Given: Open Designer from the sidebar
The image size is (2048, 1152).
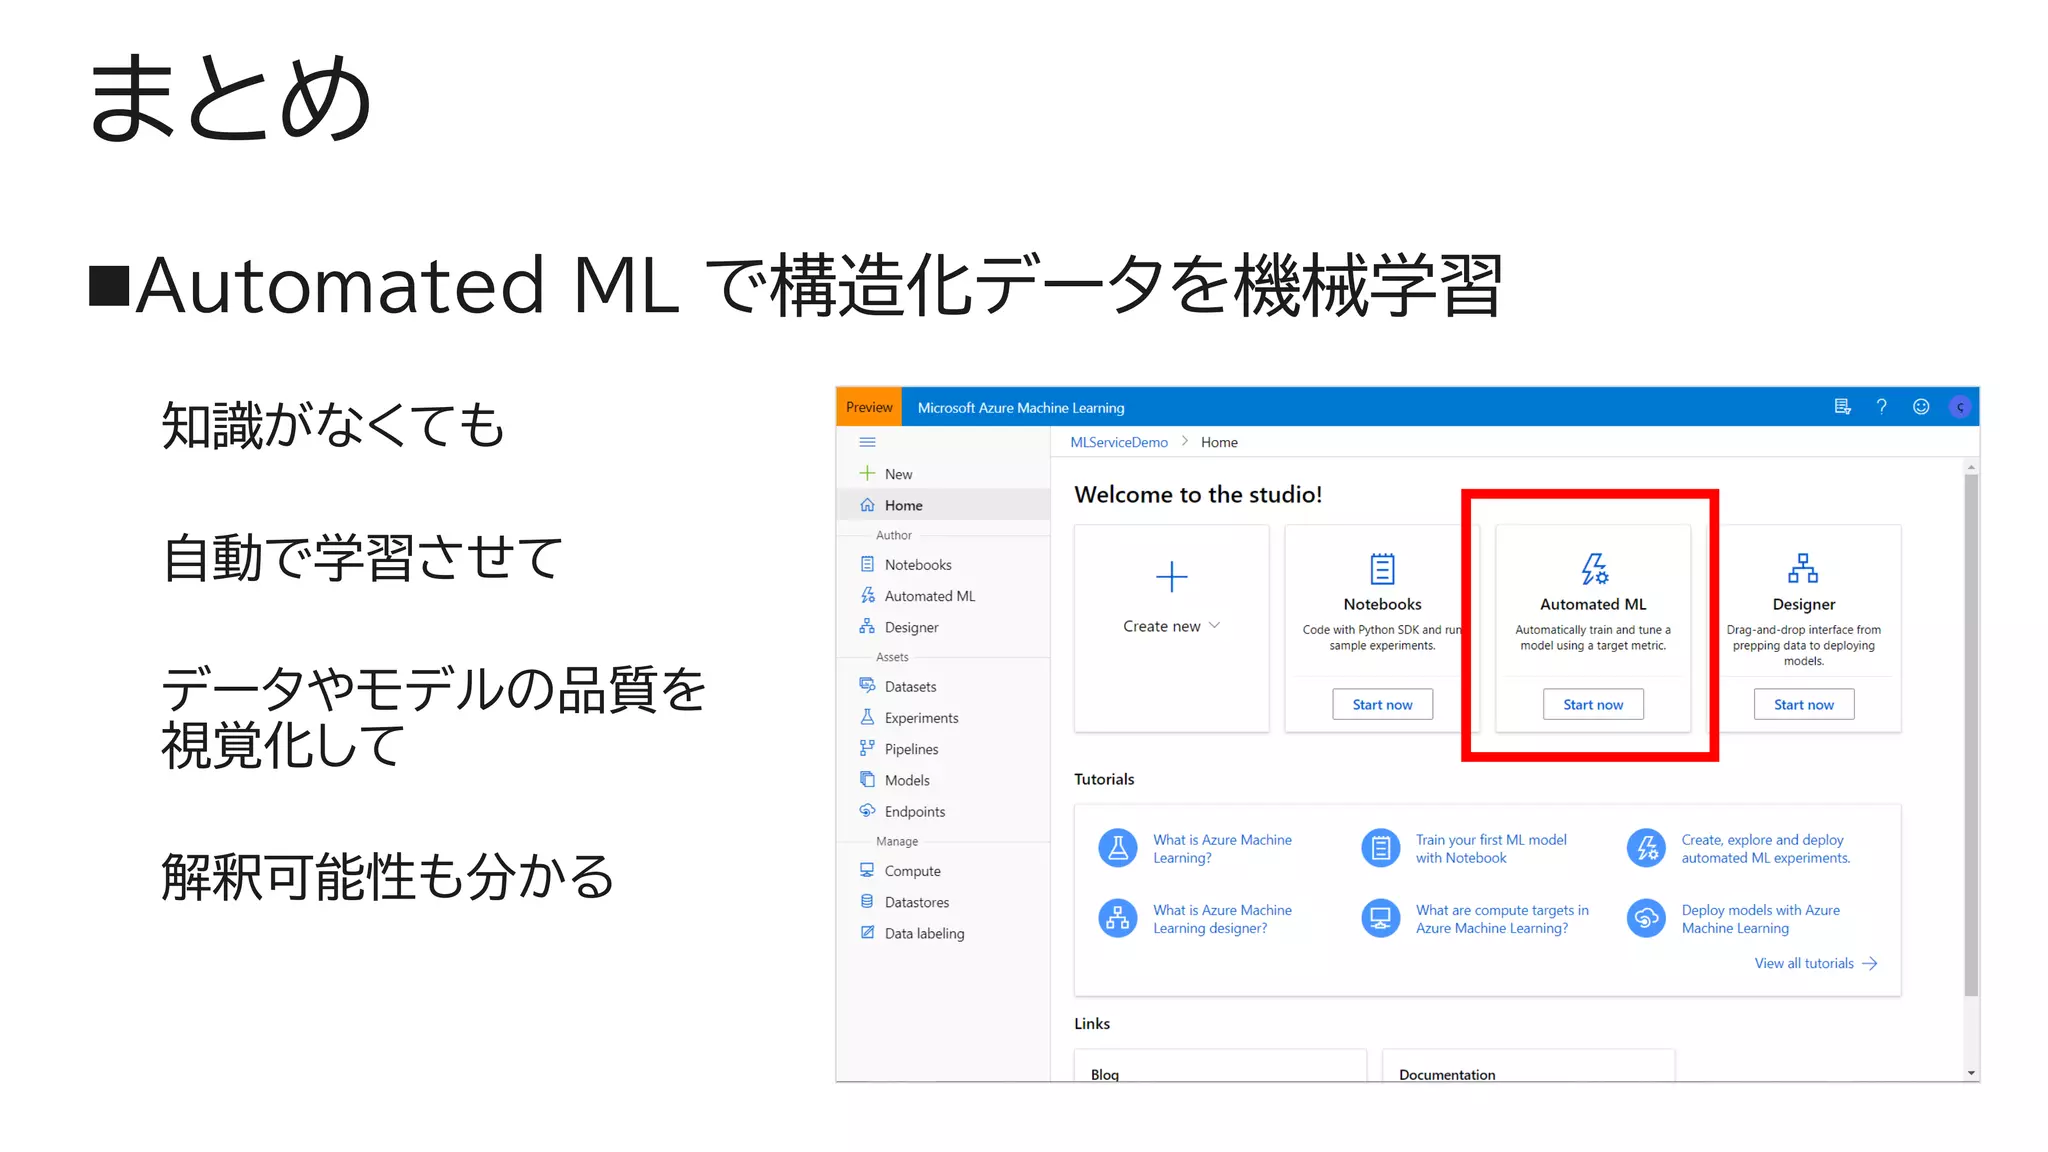Looking at the screenshot, I should [943, 627].
